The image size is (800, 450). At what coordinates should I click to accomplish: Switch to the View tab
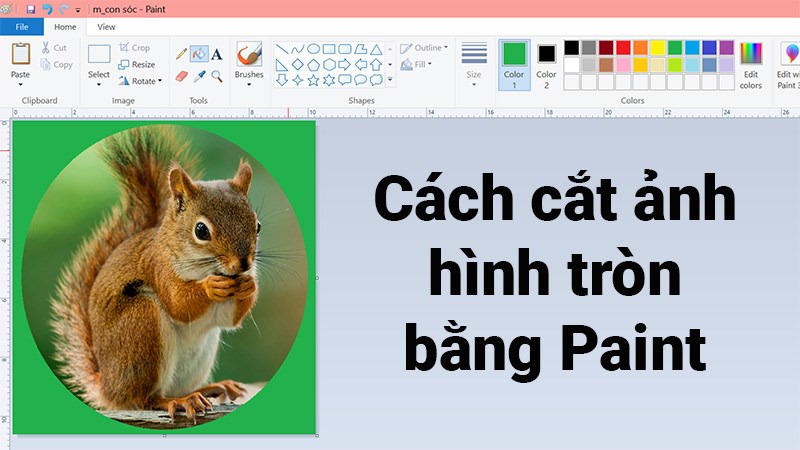pyautogui.click(x=106, y=27)
